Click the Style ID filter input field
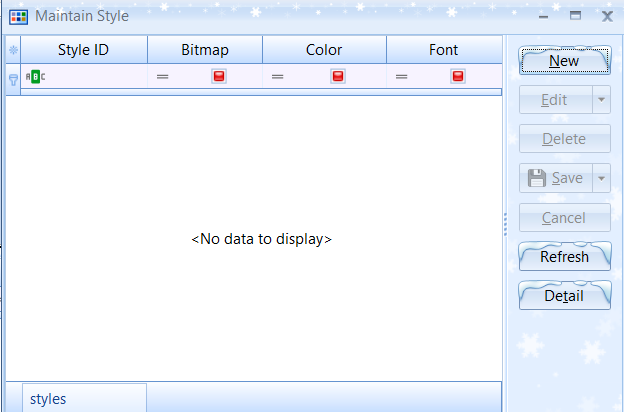Viewport: 624px width, 412px height. (95, 77)
